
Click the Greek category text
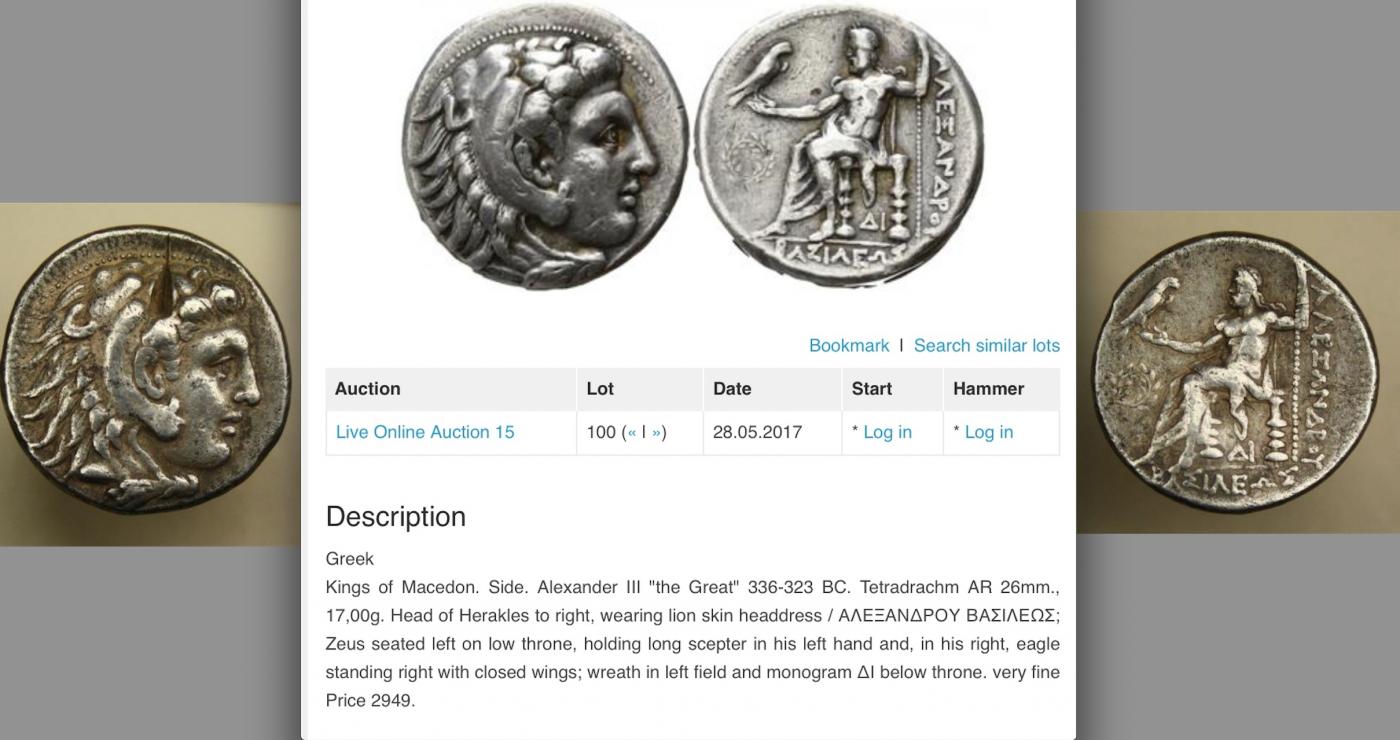click(x=350, y=559)
